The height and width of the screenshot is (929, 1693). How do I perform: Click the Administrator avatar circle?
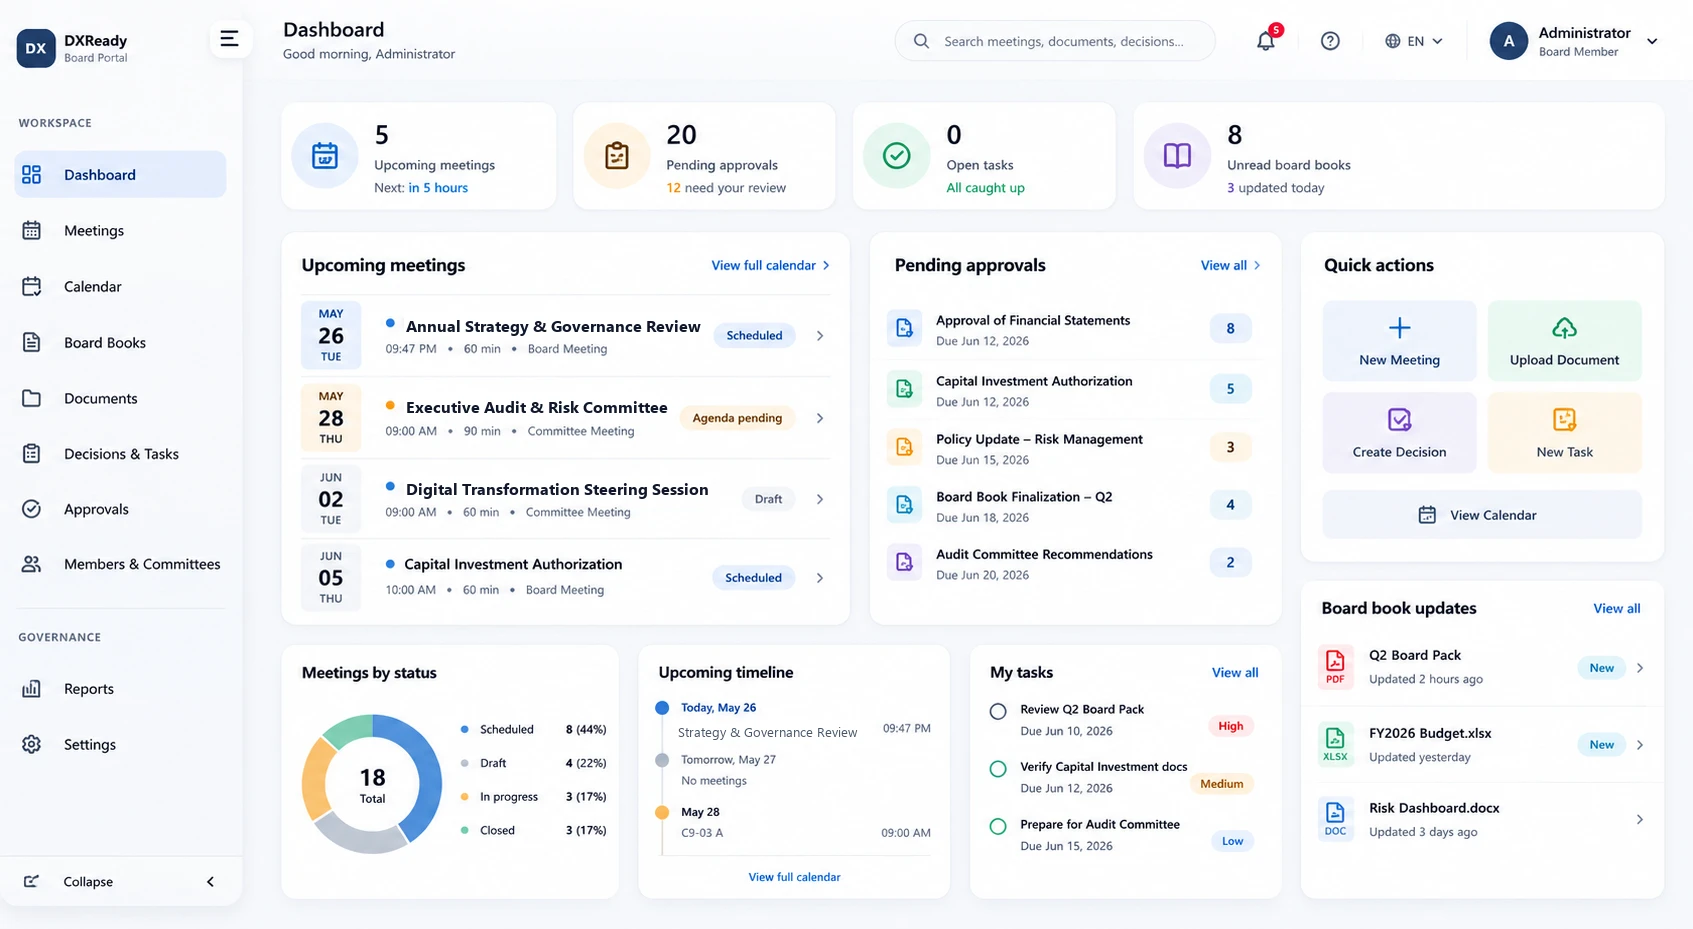point(1509,41)
